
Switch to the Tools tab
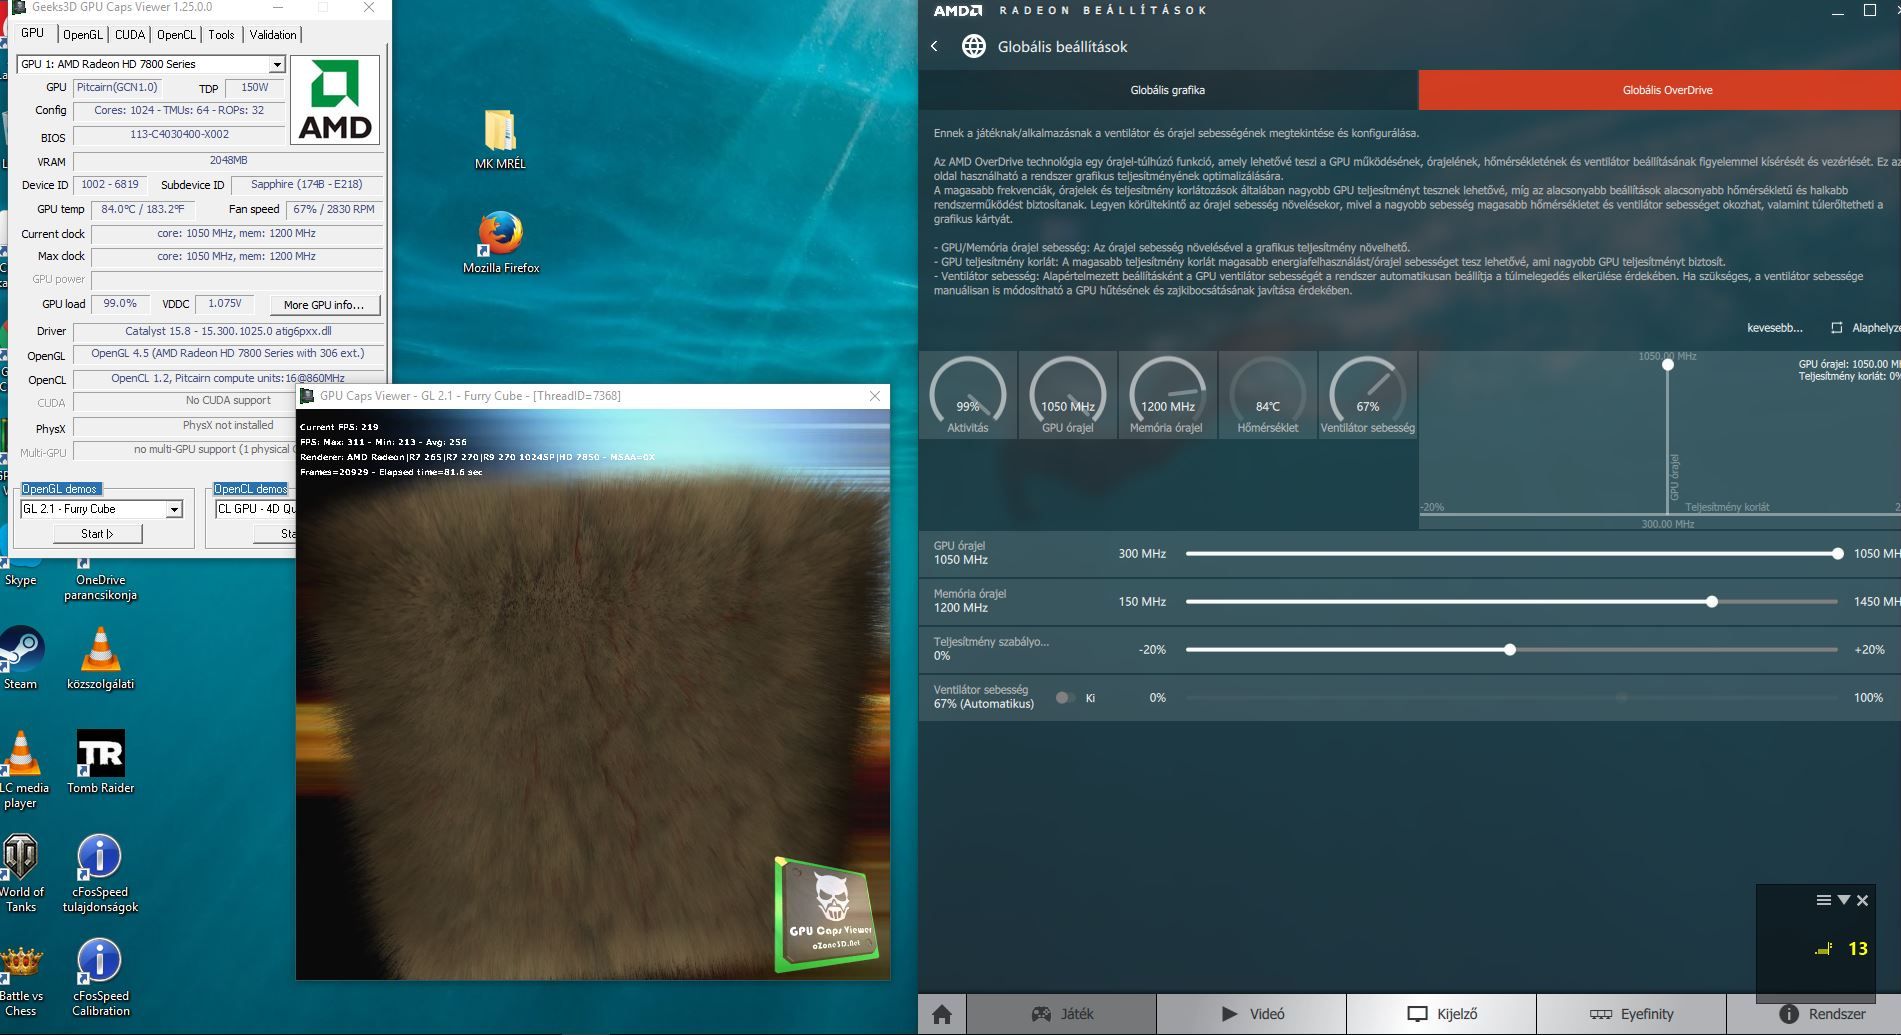221,35
